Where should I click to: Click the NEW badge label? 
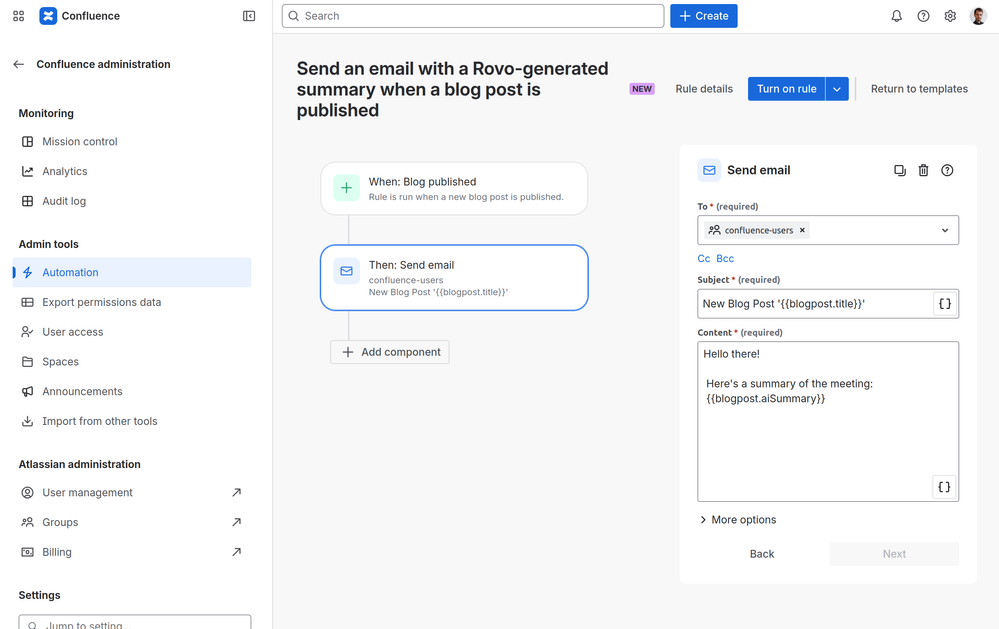coord(642,89)
